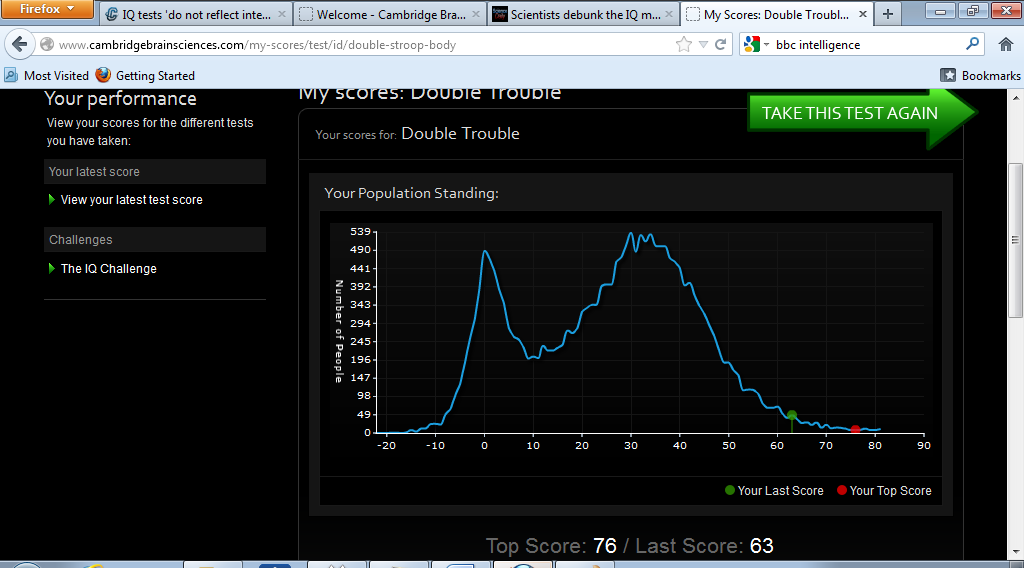Close the Scientists debunk the IQ tab
The width and height of the screenshot is (1024, 568).
(x=669, y=14)
